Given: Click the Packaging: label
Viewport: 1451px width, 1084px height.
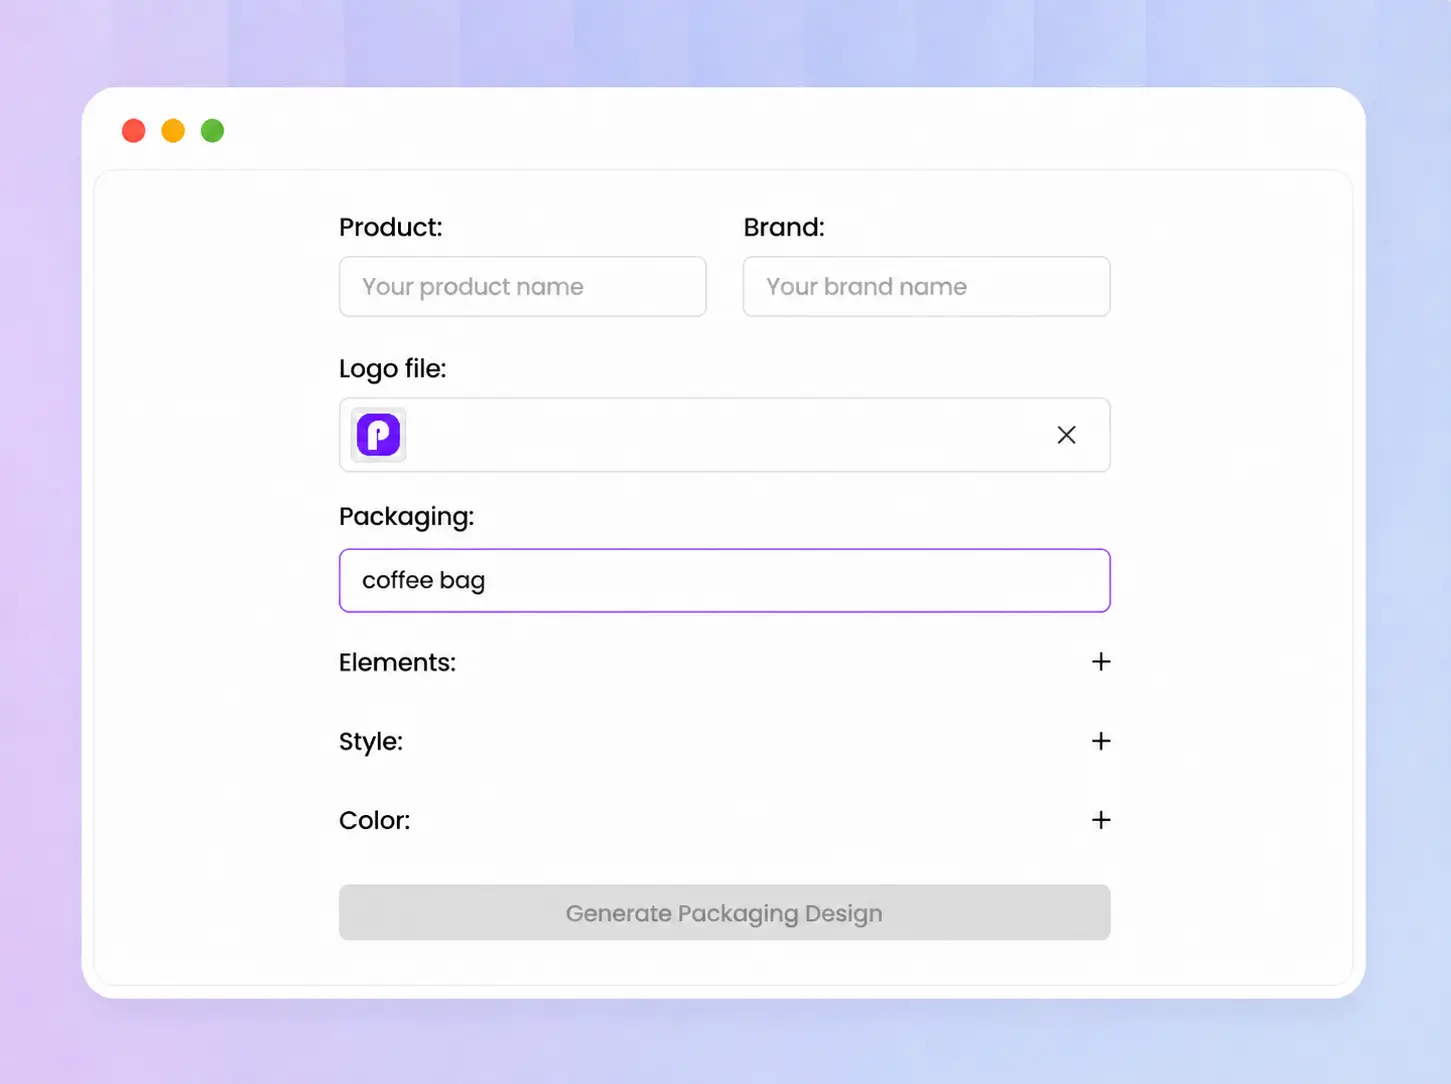Looking at the screenshot, I should click(406, 517).
